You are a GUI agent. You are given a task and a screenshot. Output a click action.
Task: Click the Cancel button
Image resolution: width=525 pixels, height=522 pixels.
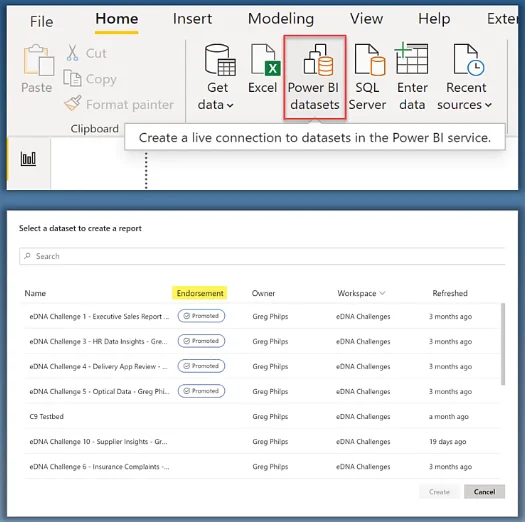[484, 492]
